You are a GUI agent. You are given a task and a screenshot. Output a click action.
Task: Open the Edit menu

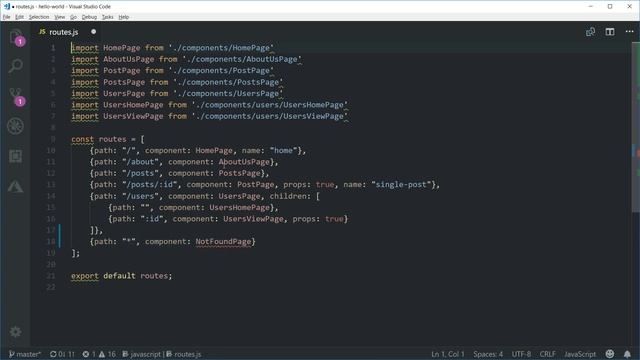(20, 17)
